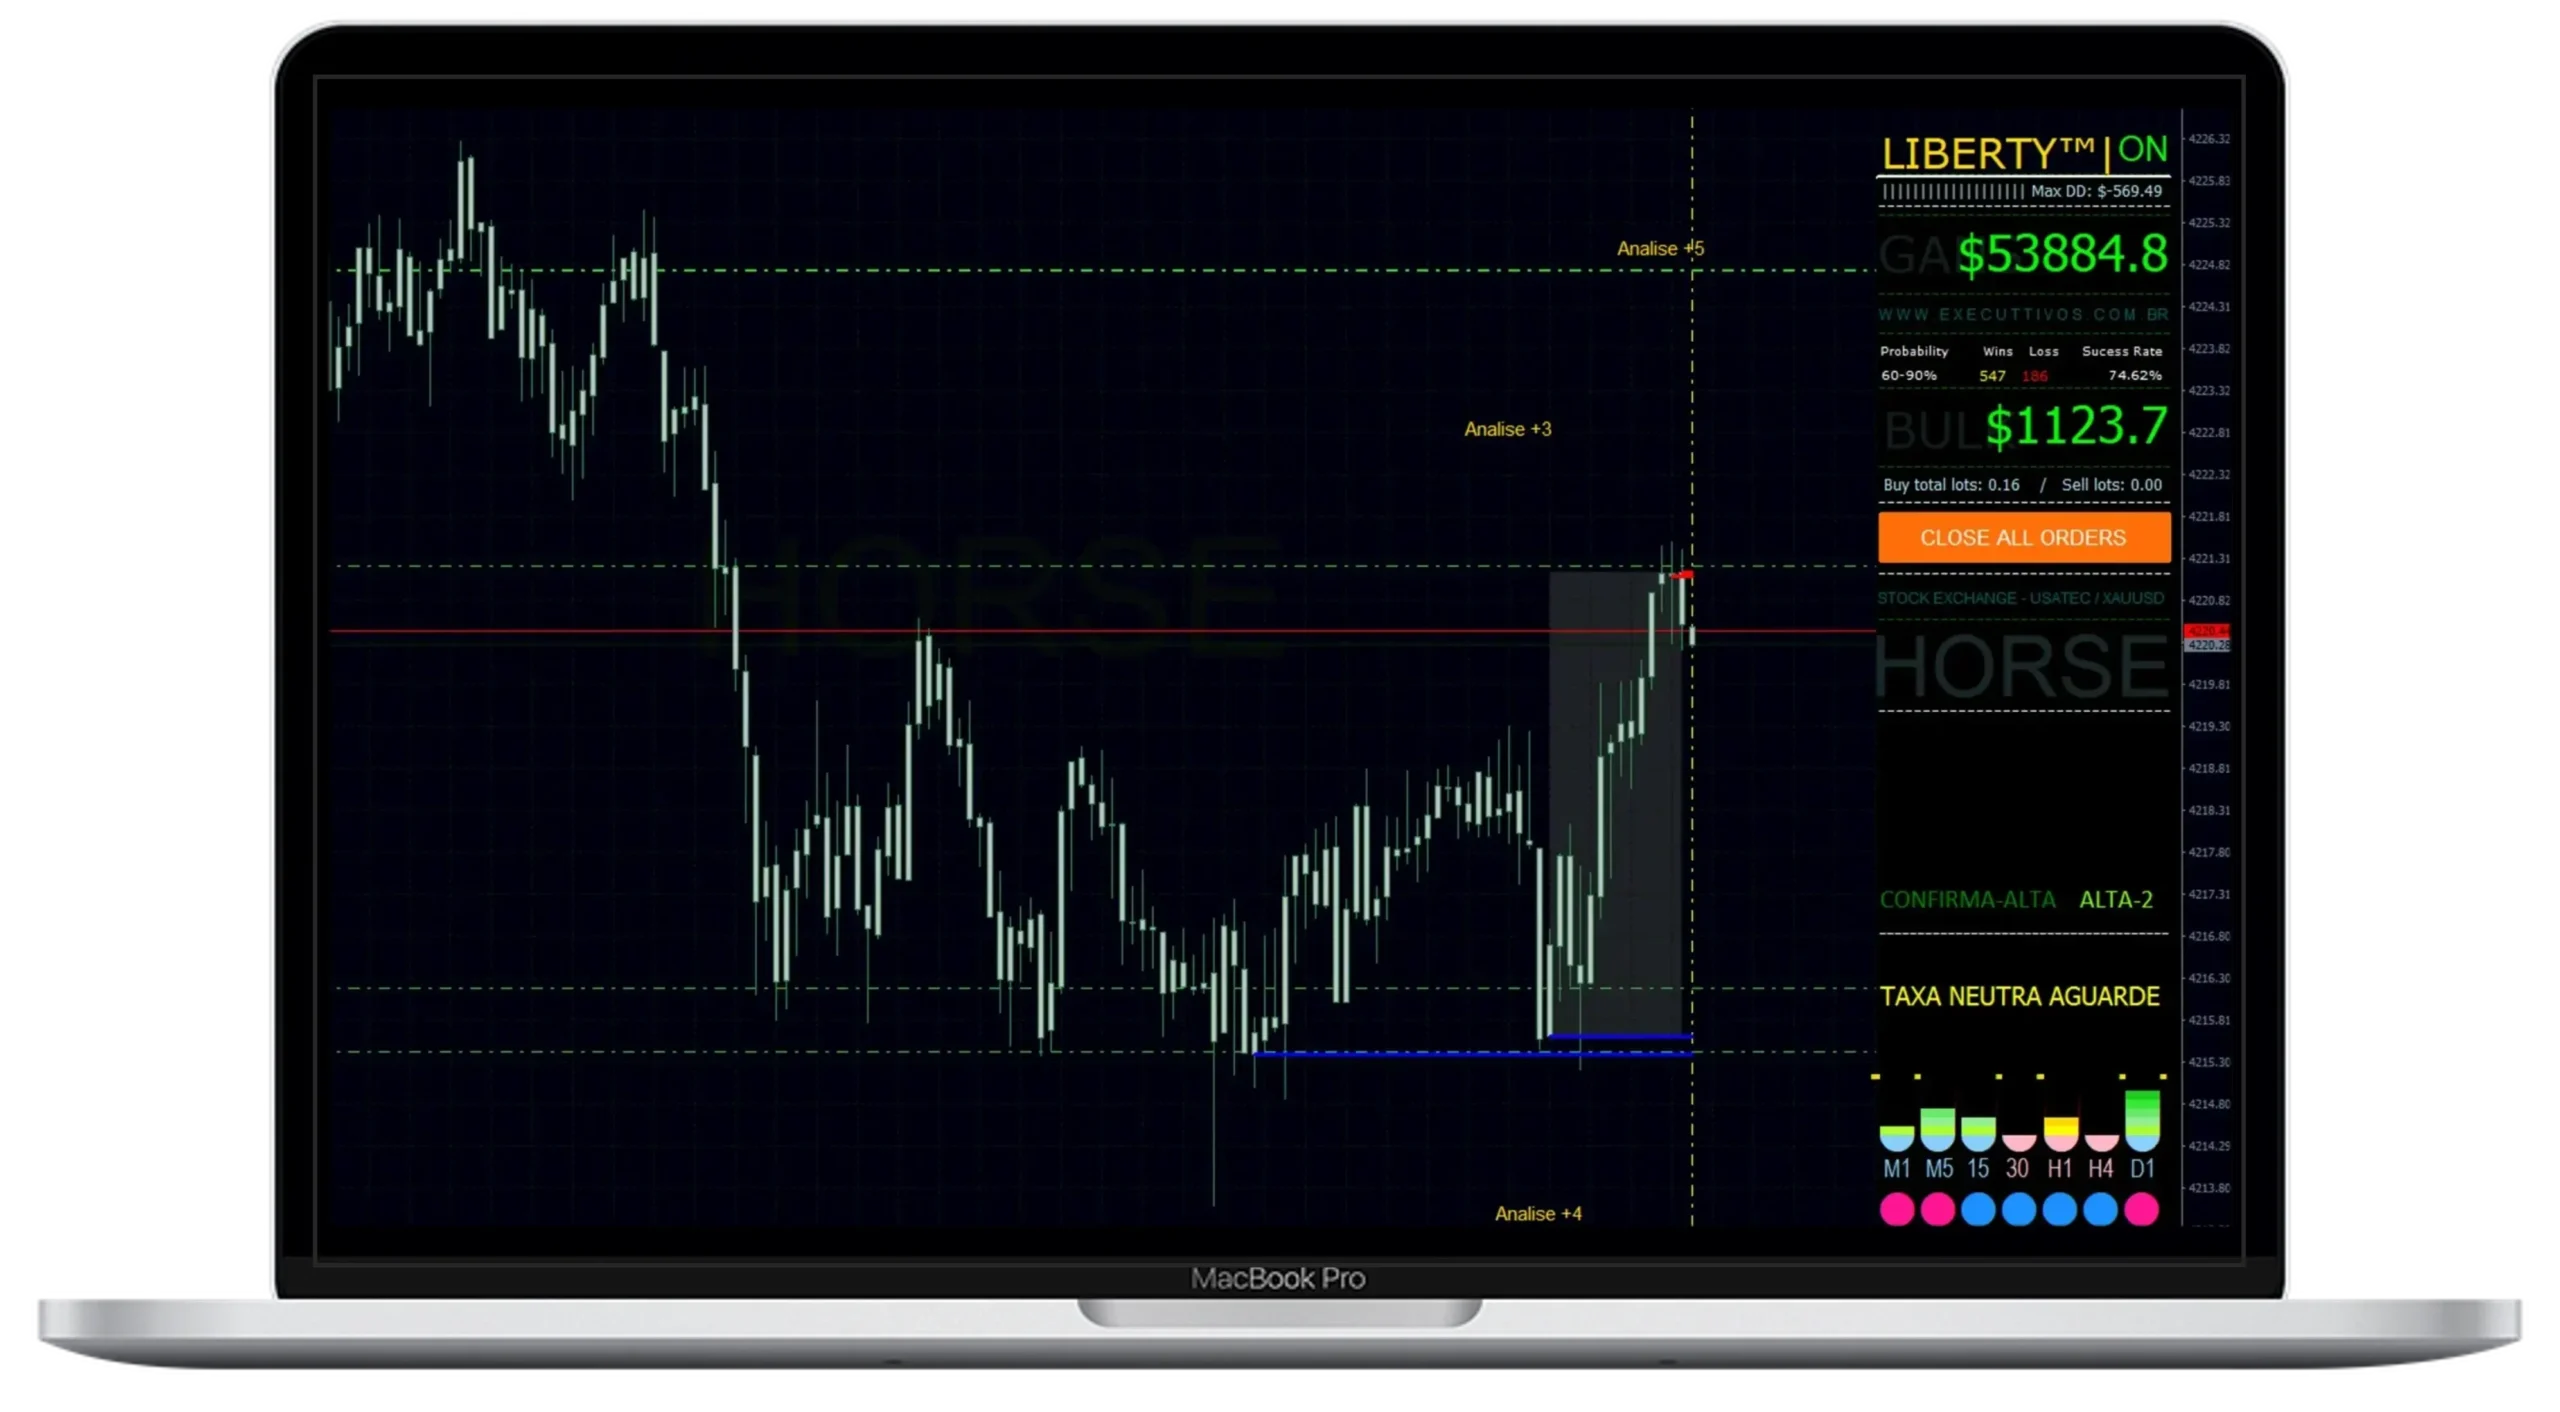Select the M5 timeframe label
Viewport: 2560px width, 1412px height.
pos(1938,1168)
